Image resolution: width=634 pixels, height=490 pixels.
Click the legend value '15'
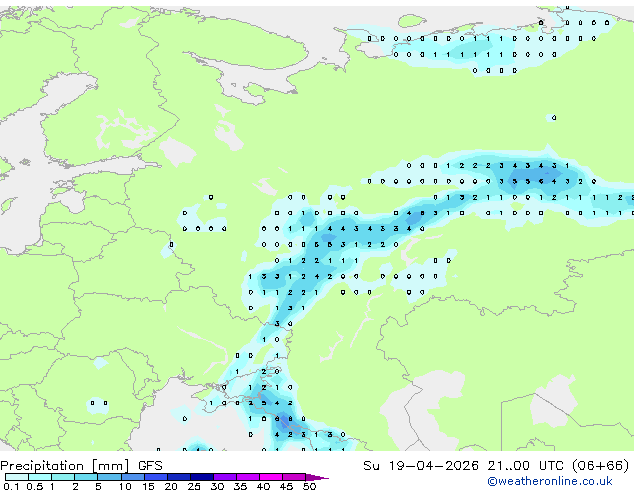point(148,486)
